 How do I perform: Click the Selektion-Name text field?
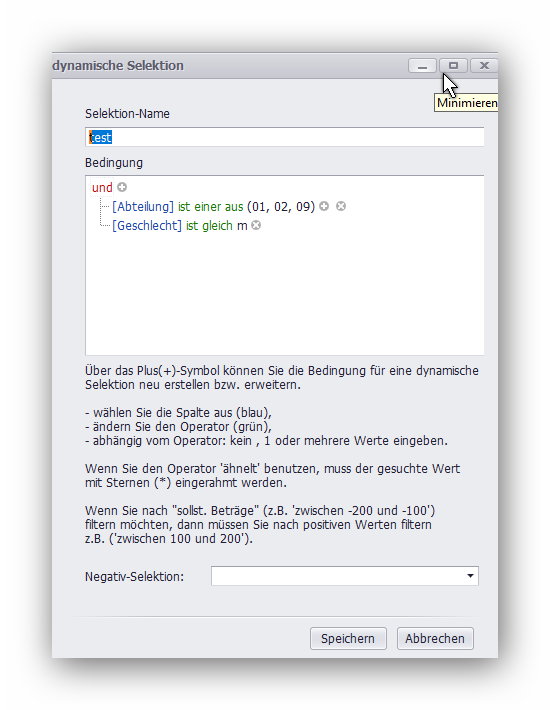pyautogui.click(x=284, y=137)
